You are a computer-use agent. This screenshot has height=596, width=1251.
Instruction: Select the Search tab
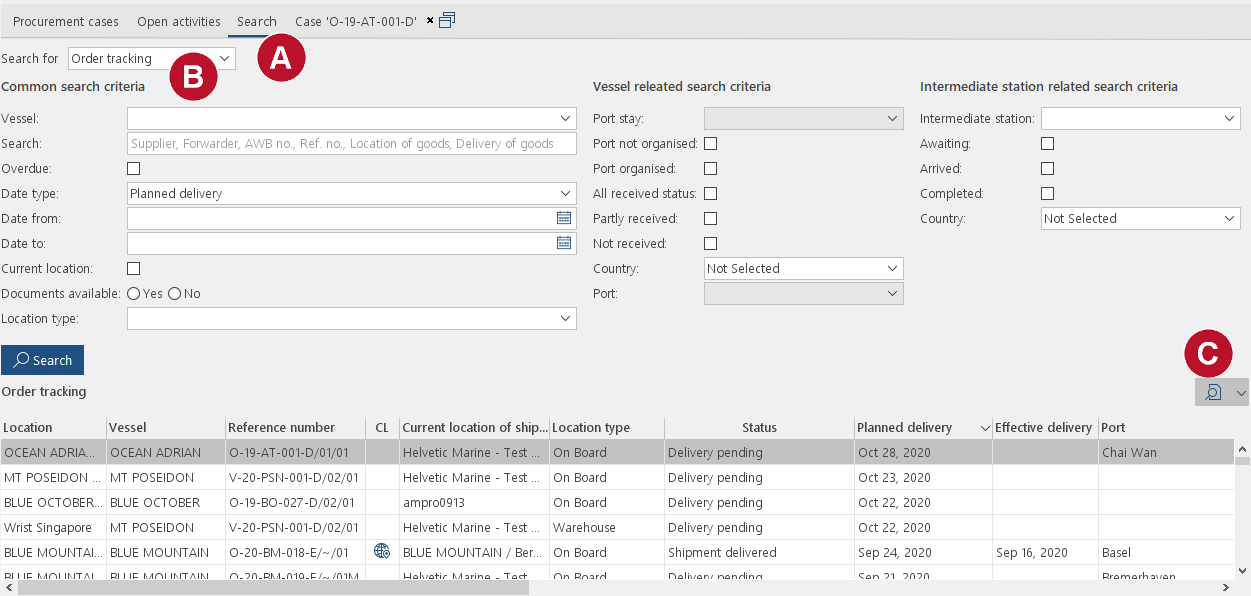tap(257, 21)
